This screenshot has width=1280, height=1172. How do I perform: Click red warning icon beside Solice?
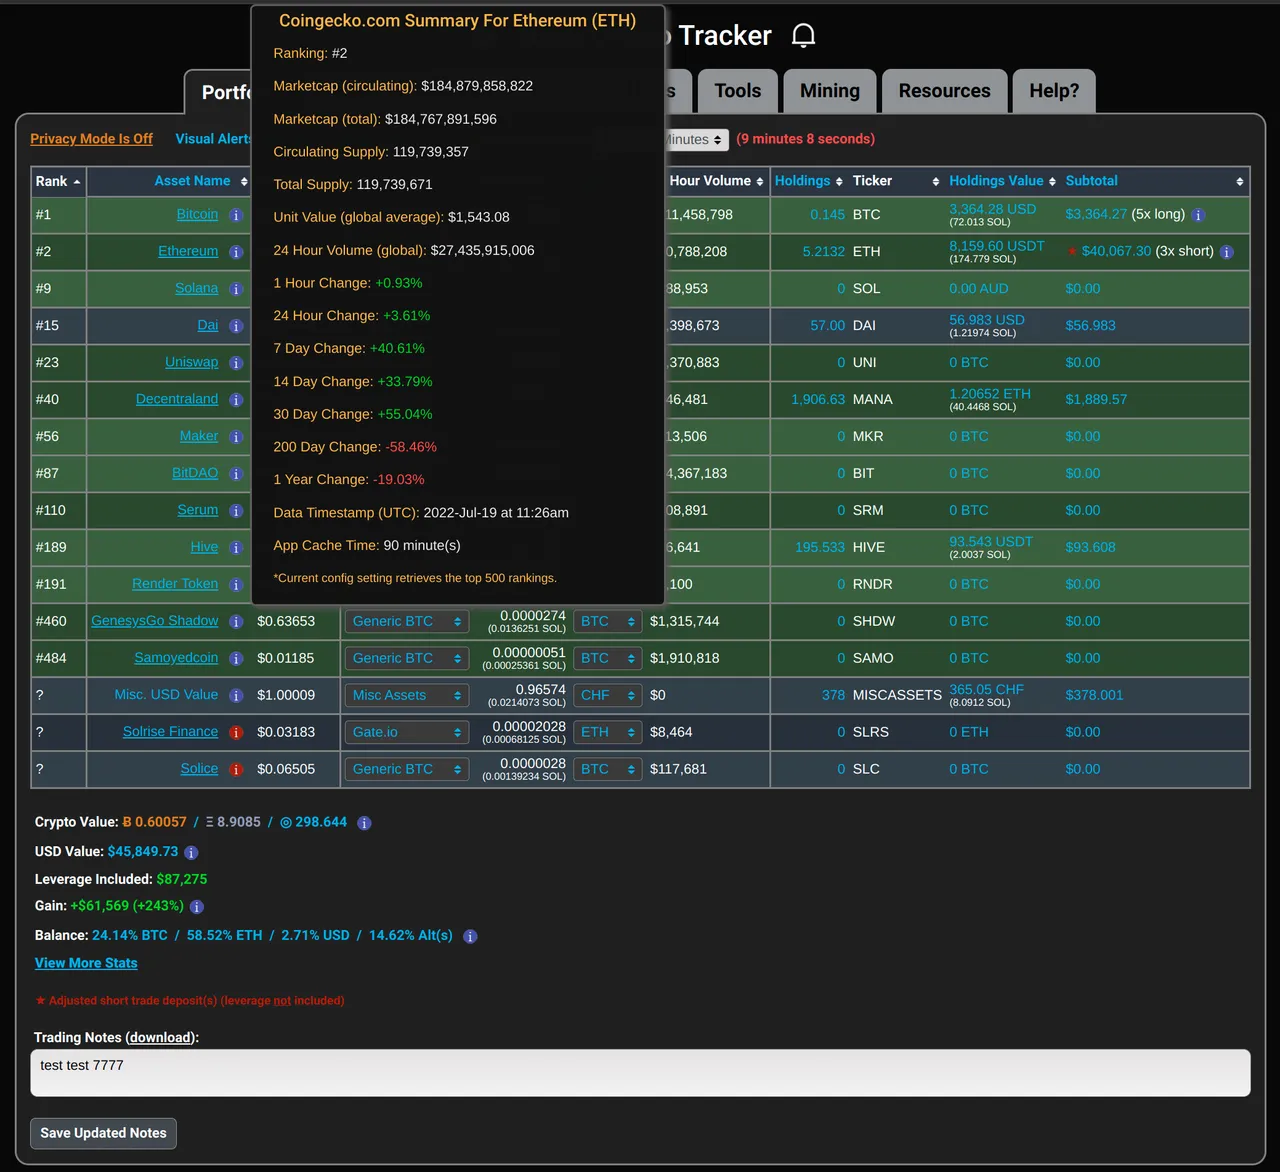(x=236, y=770)
